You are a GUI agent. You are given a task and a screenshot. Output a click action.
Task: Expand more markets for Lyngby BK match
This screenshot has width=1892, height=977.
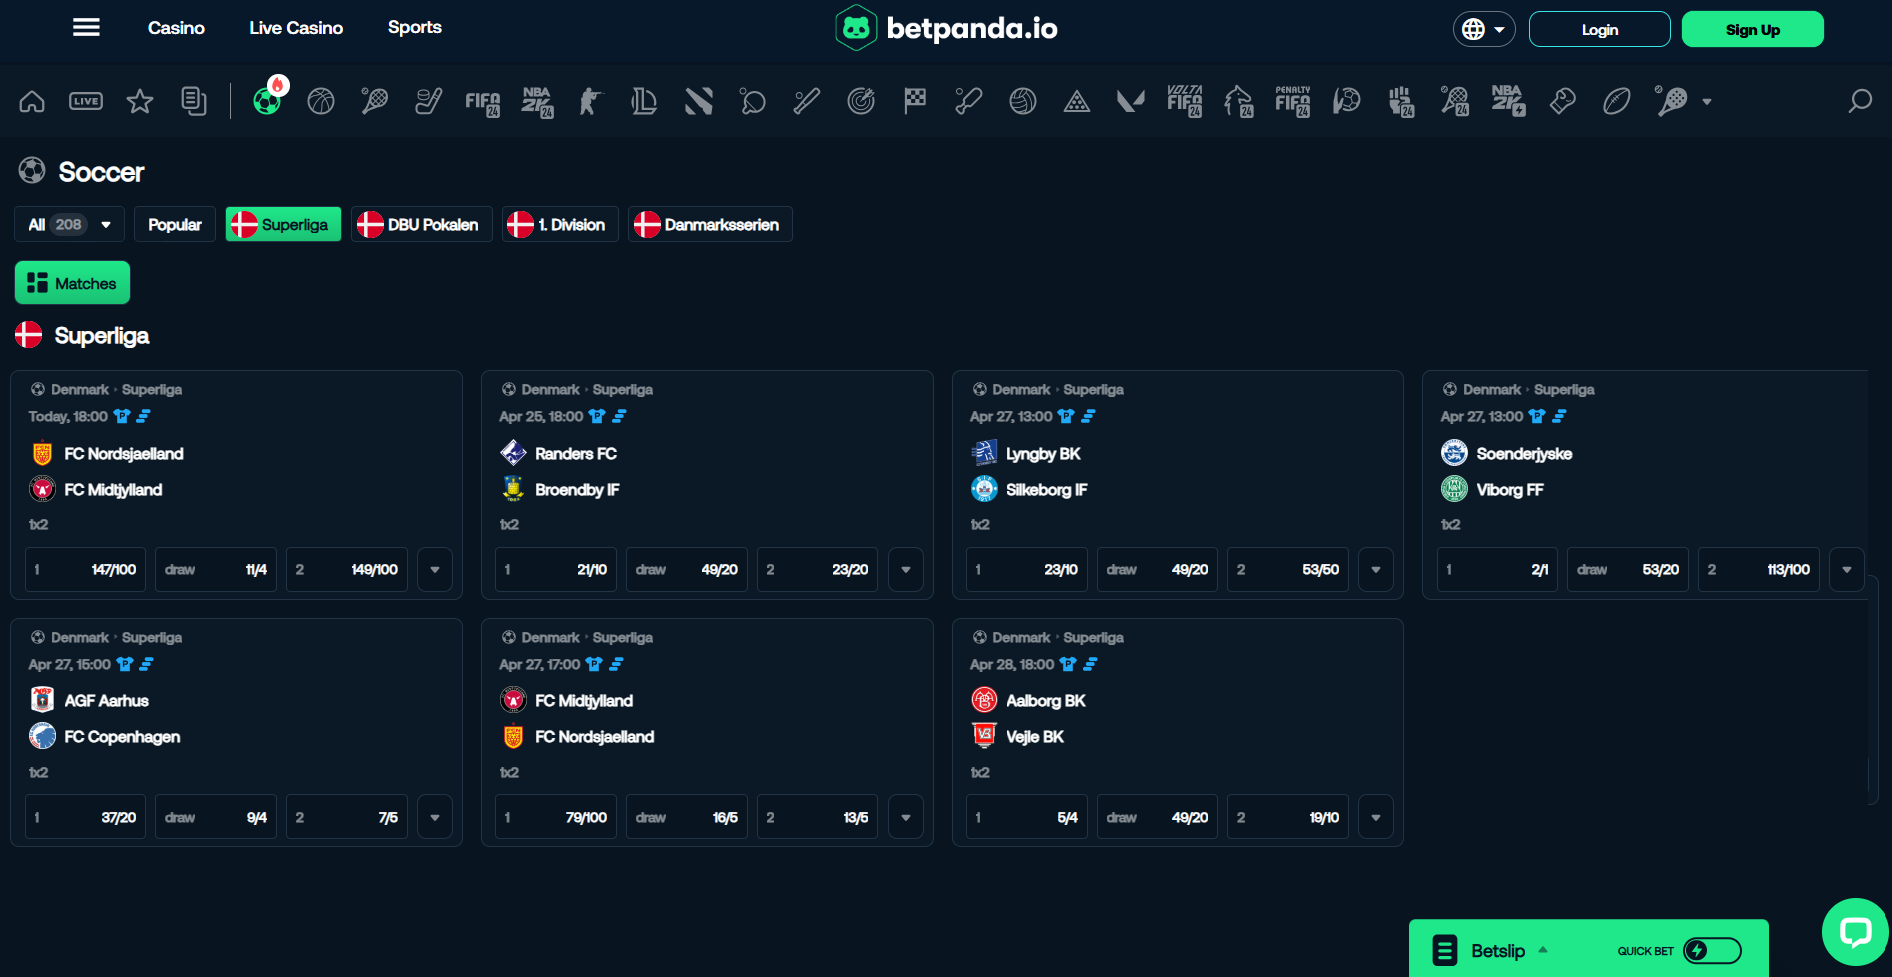point(1376,570)
